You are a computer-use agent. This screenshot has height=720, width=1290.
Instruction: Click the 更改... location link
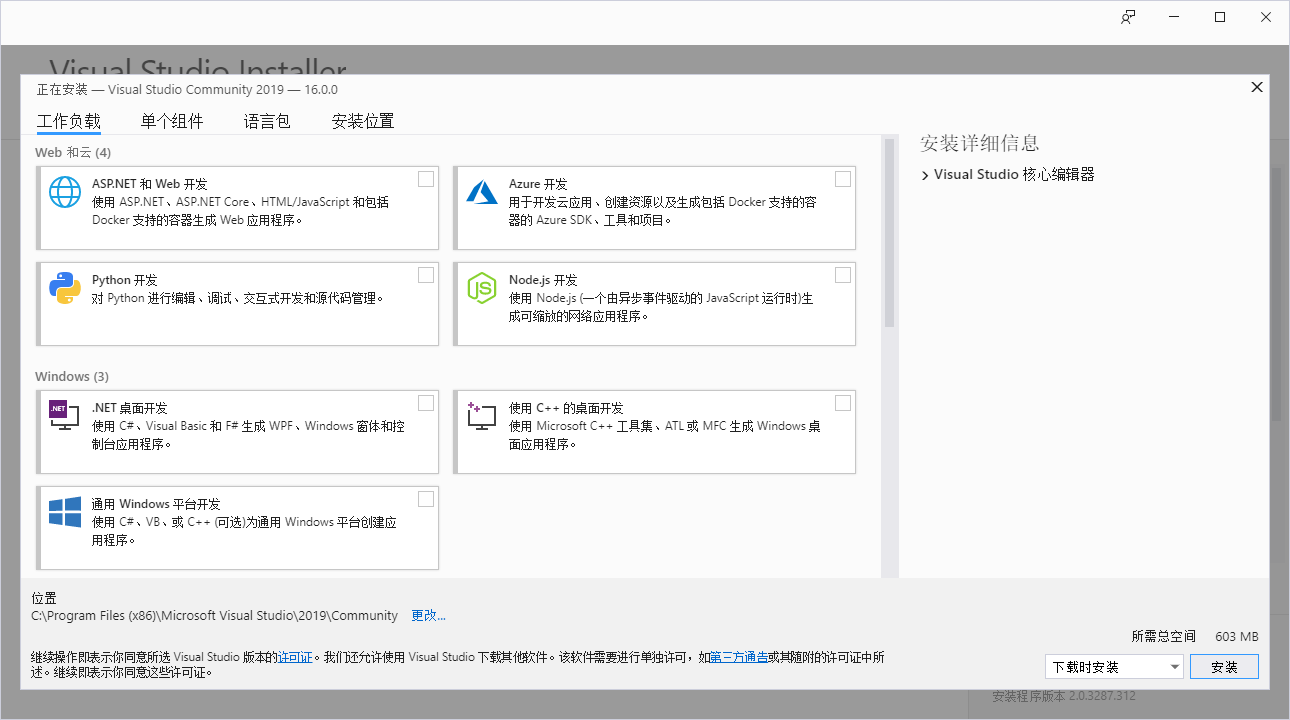click(x=428, y=616)
